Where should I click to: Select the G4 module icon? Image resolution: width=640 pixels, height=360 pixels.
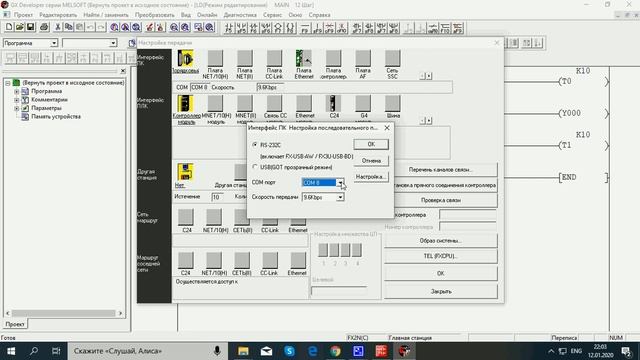[x=363, y=104]
